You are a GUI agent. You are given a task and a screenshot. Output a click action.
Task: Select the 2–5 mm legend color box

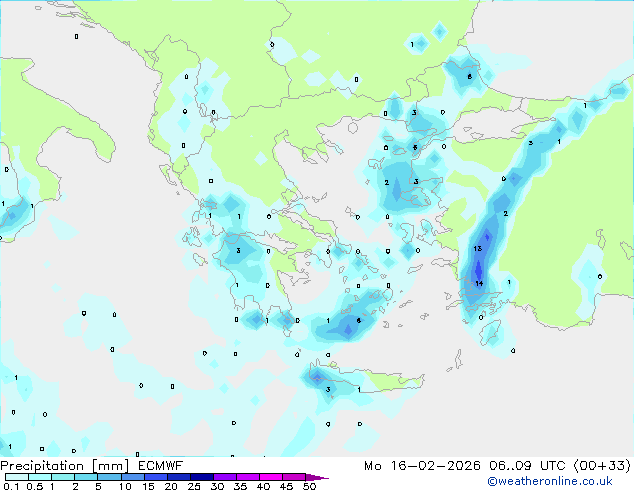[86, 477]
